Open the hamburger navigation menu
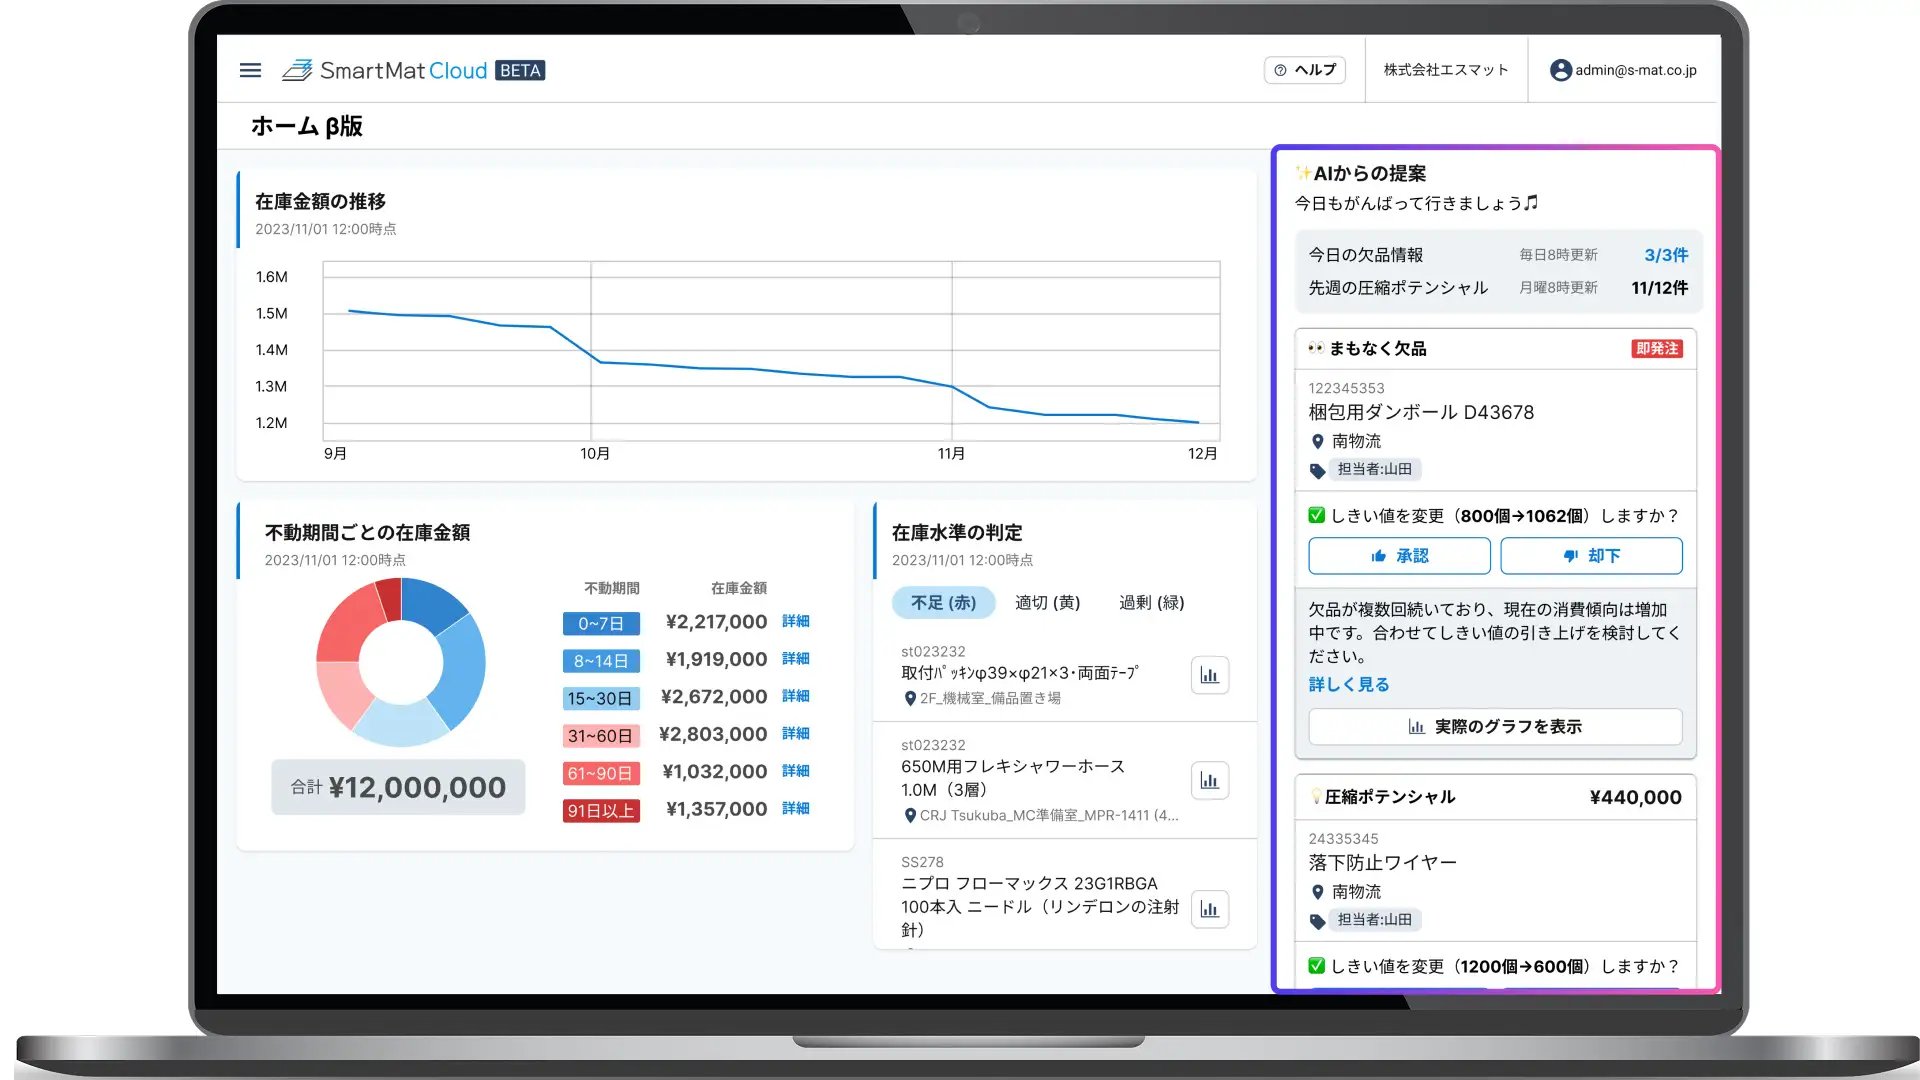1920x1080 pixels. tap(249, 70)
